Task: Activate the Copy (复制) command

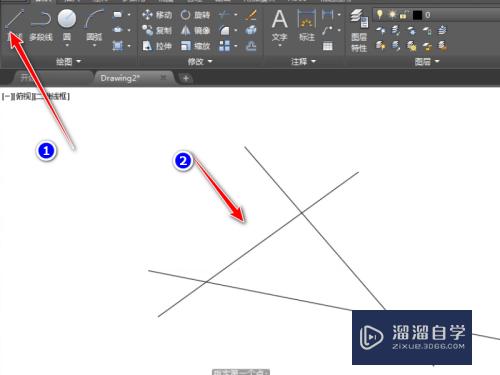Action: (157, 30)
